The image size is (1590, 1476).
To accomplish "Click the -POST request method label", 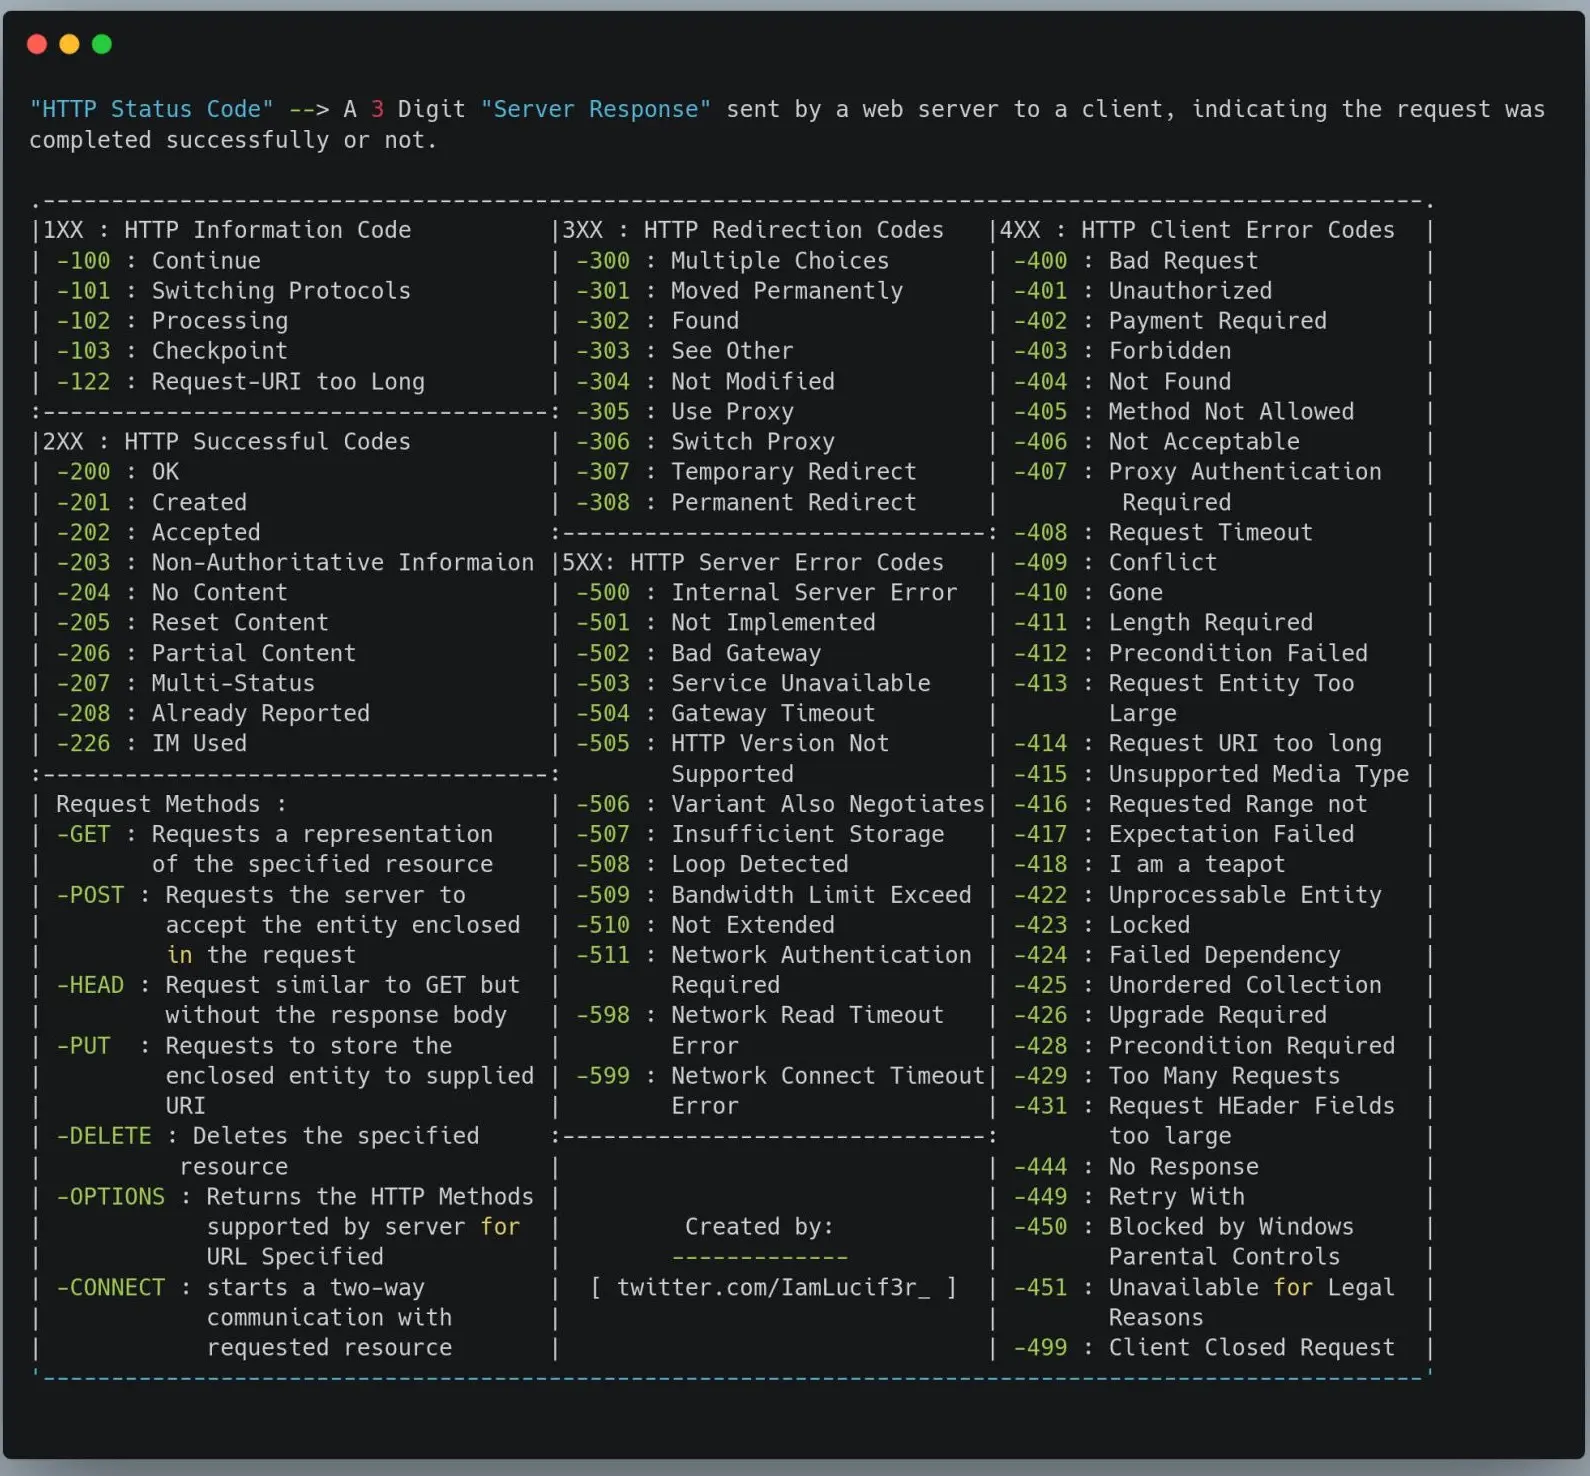I will pyautogui.click(x=90, y=895).
